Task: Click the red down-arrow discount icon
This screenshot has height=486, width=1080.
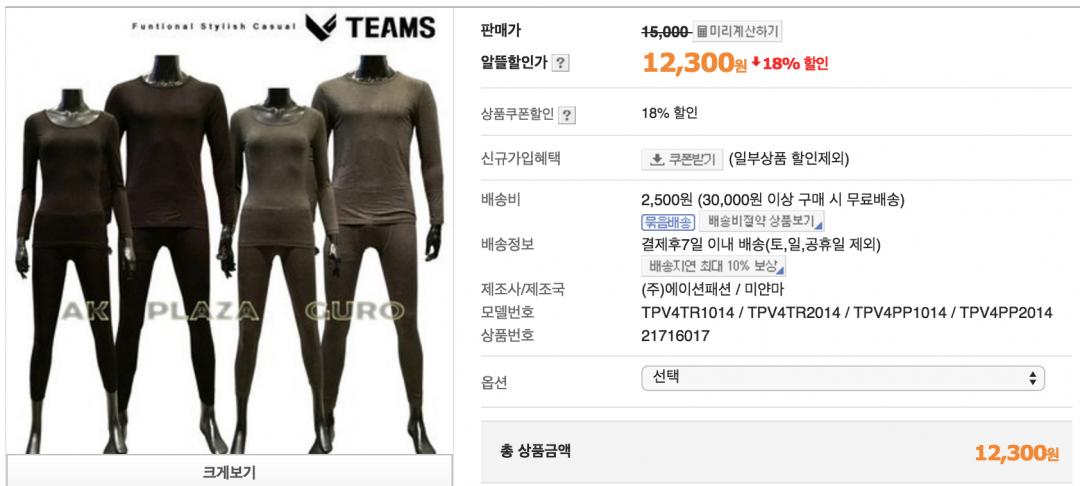Action: tap(756, 63)
